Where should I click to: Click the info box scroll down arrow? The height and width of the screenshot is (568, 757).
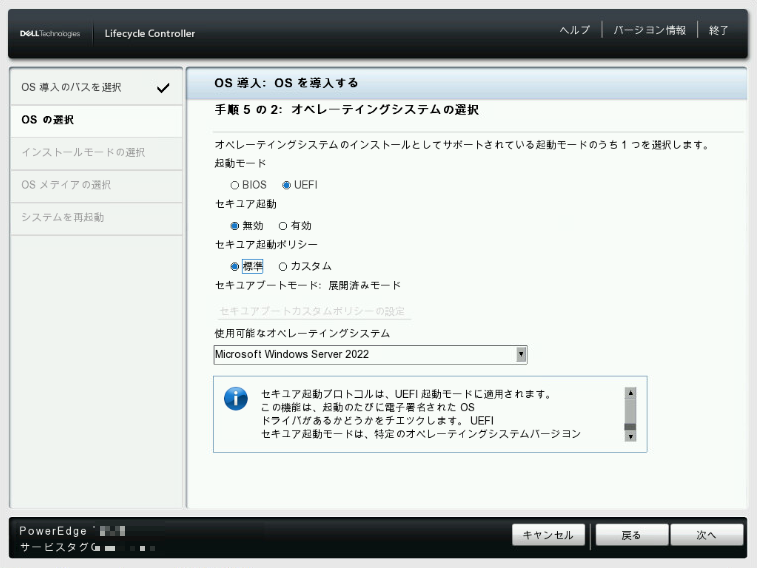pos(630,436)
